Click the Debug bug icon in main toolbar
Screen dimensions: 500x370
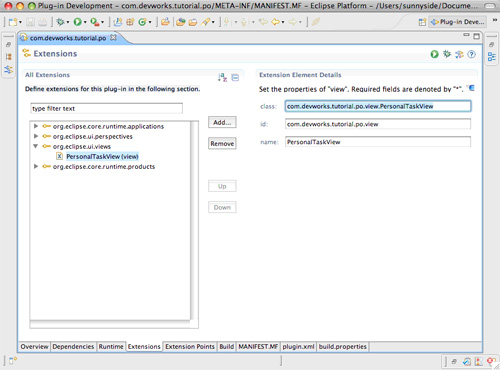[60, 22]
